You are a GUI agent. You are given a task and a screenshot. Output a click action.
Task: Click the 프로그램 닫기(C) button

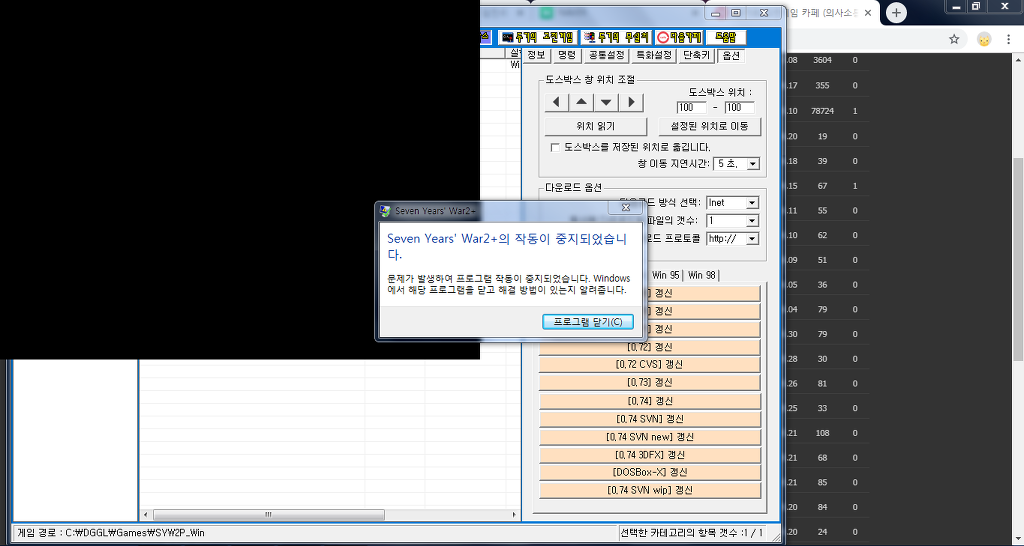click(x=588, y=322)
